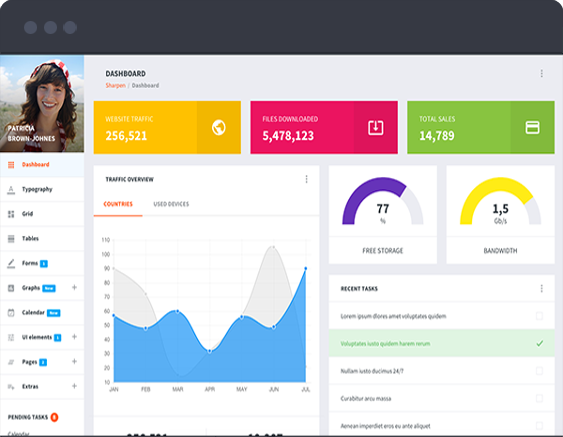Click the UI elements count badge
The height and width of the screenshot is (437, 563).
pos(57,338)
